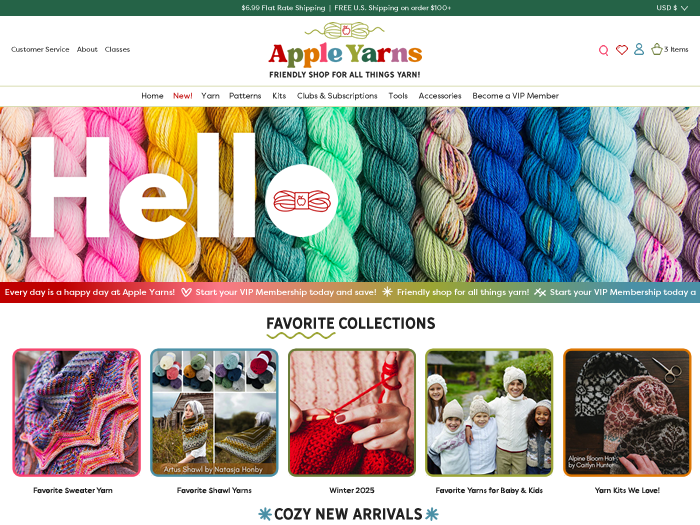Screen dimensions: 700x525
Task: Open the Customer Service link
Action: click(x=40, y=50)
